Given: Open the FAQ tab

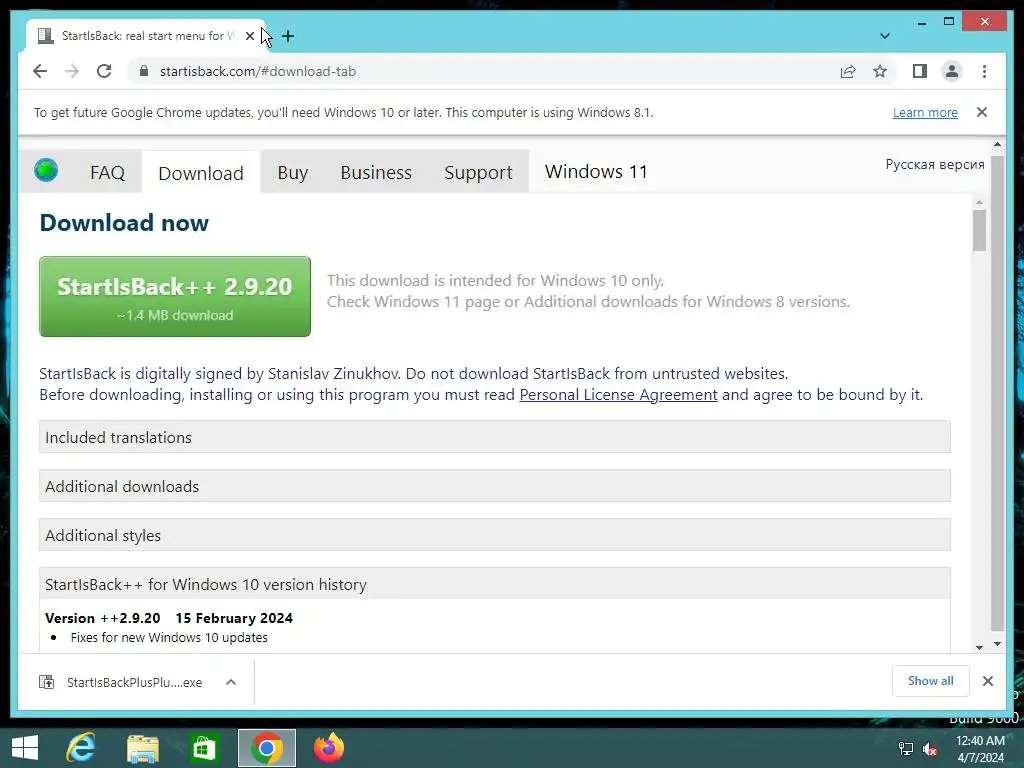Looking at the screenshot, I should [107, 172].
